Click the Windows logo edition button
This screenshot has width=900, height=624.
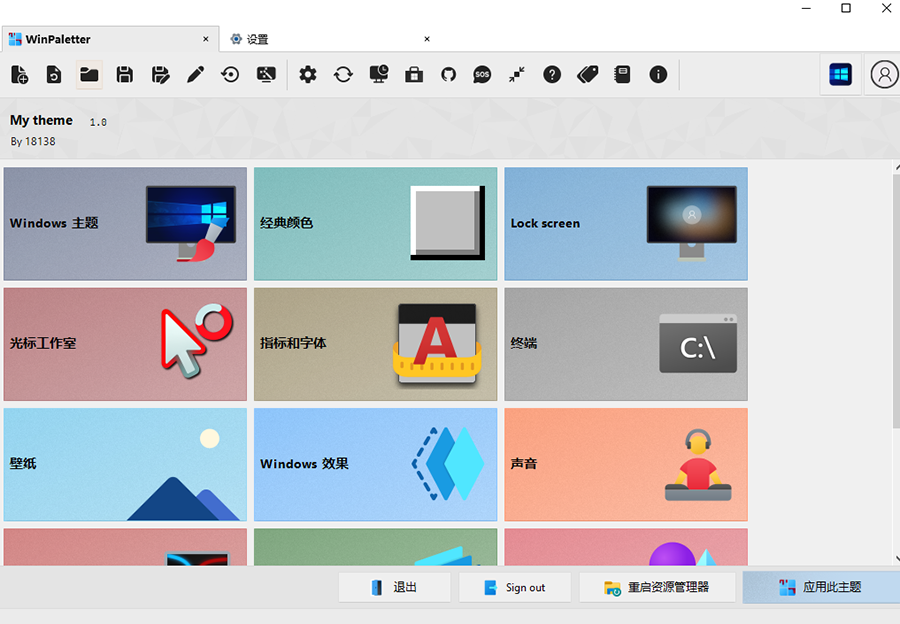840,75
